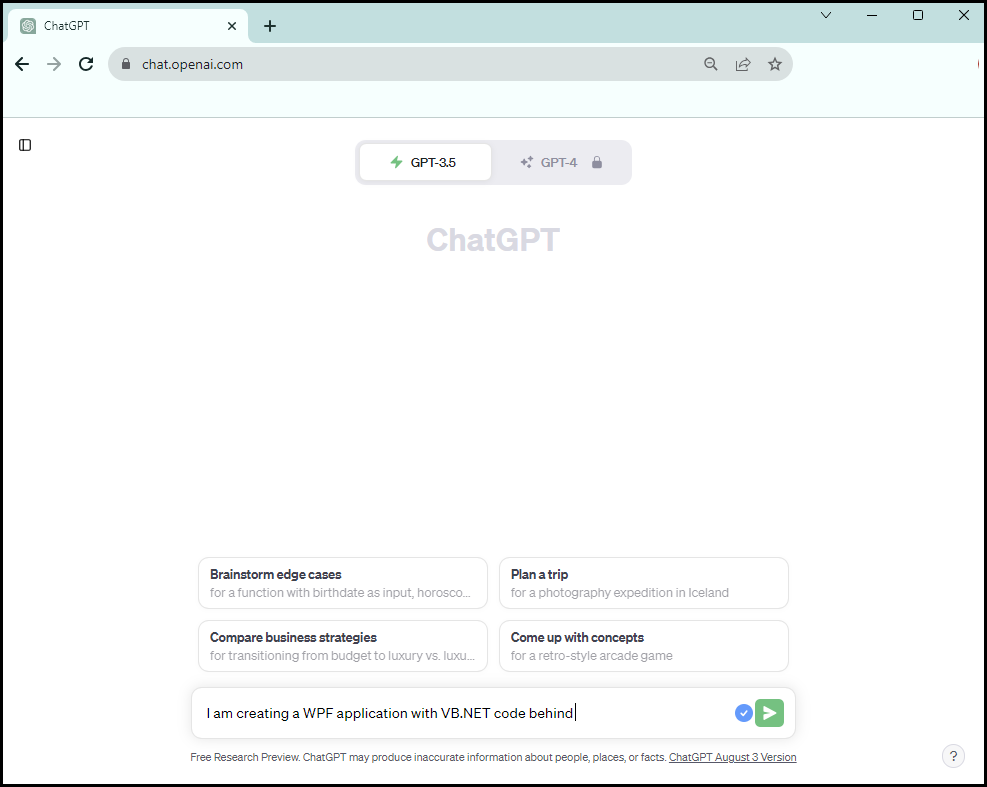Choose the Come up with concepts suggestion
The image size is (987, 787).
pos(643,646)
